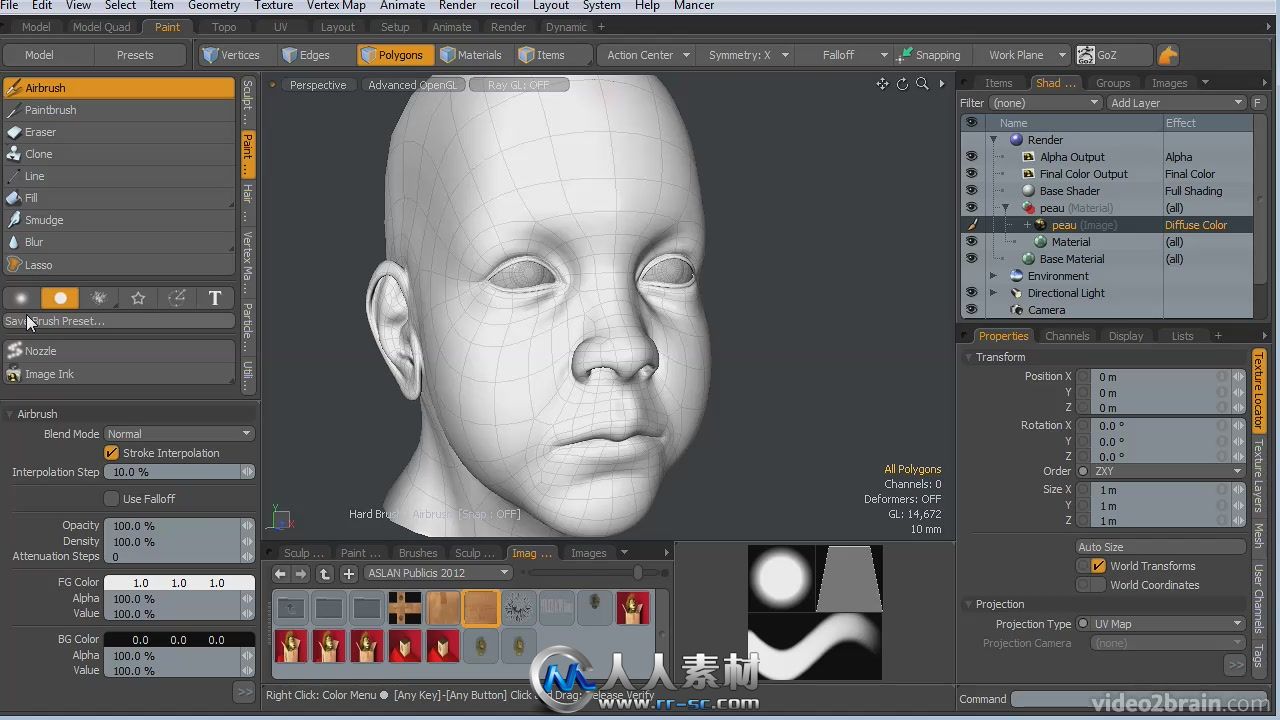This screenshot has width=1280, height=720.
Task: Click the viewport move icon
Action: tap(882, 84)
